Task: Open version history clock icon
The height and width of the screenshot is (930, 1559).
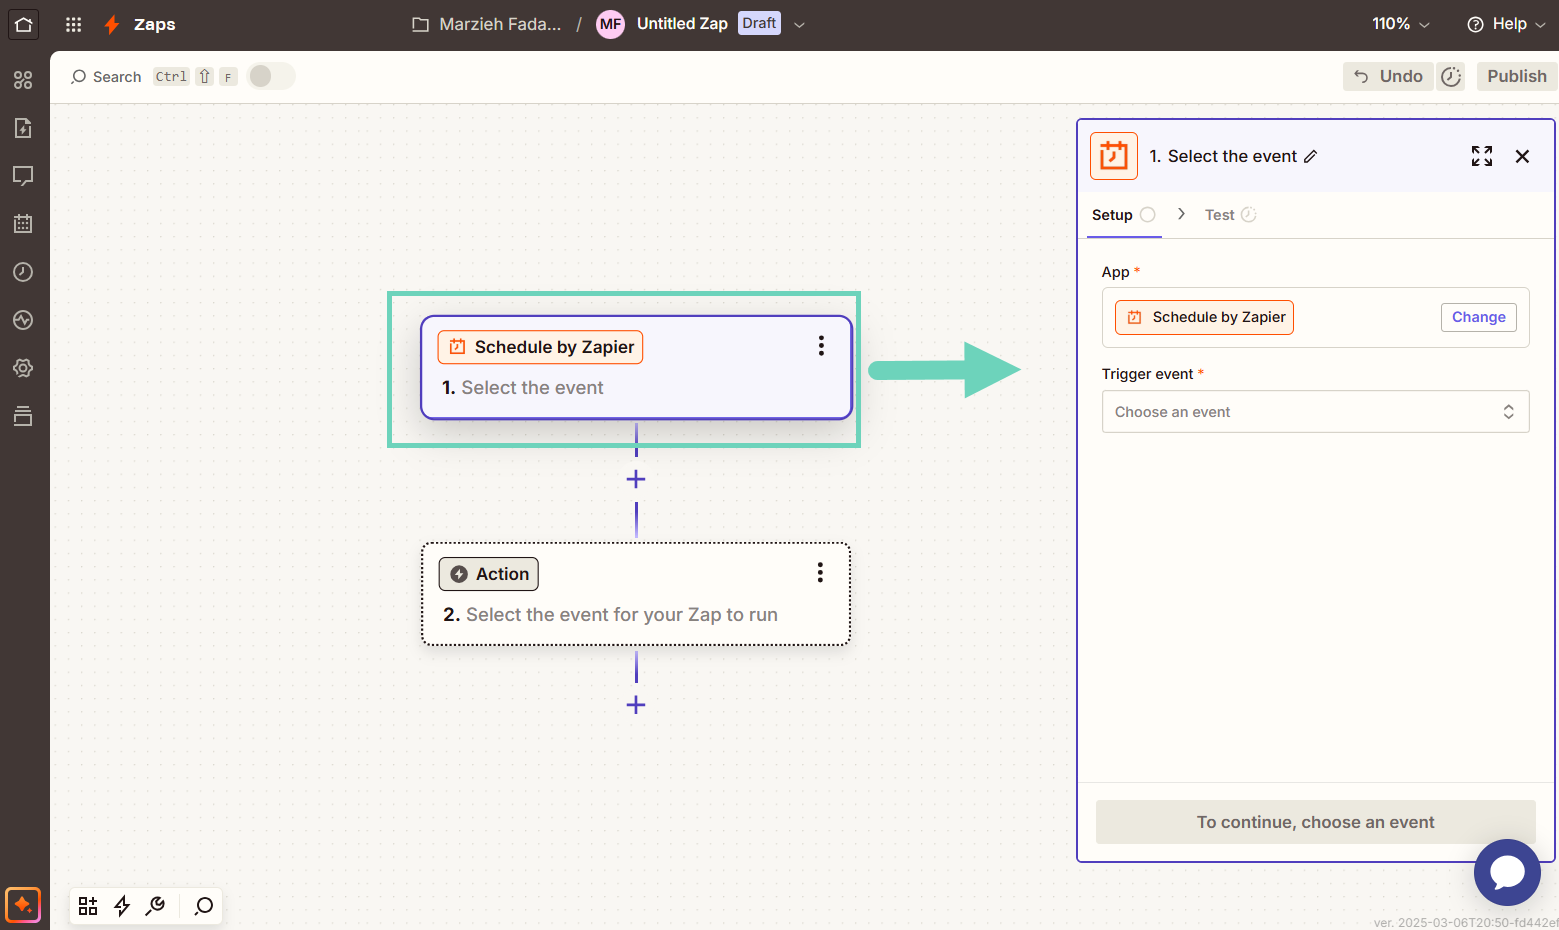Action: 1451,76
